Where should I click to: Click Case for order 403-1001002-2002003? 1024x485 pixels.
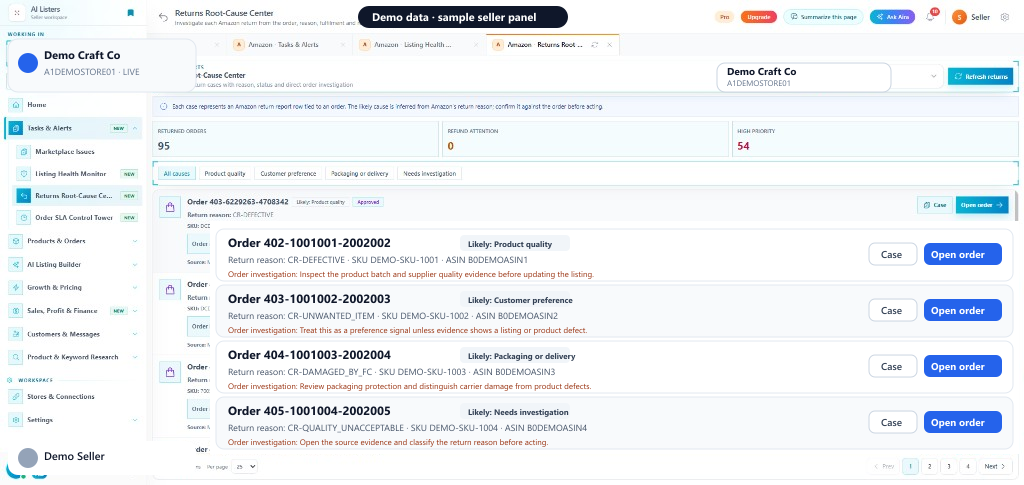[892, 311]
